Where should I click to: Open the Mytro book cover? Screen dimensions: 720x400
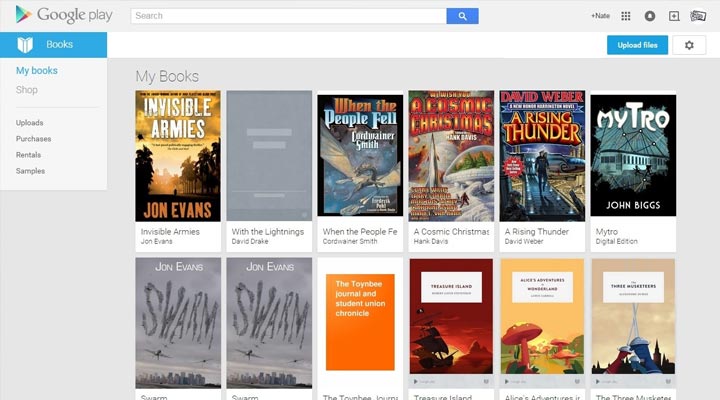633,156
